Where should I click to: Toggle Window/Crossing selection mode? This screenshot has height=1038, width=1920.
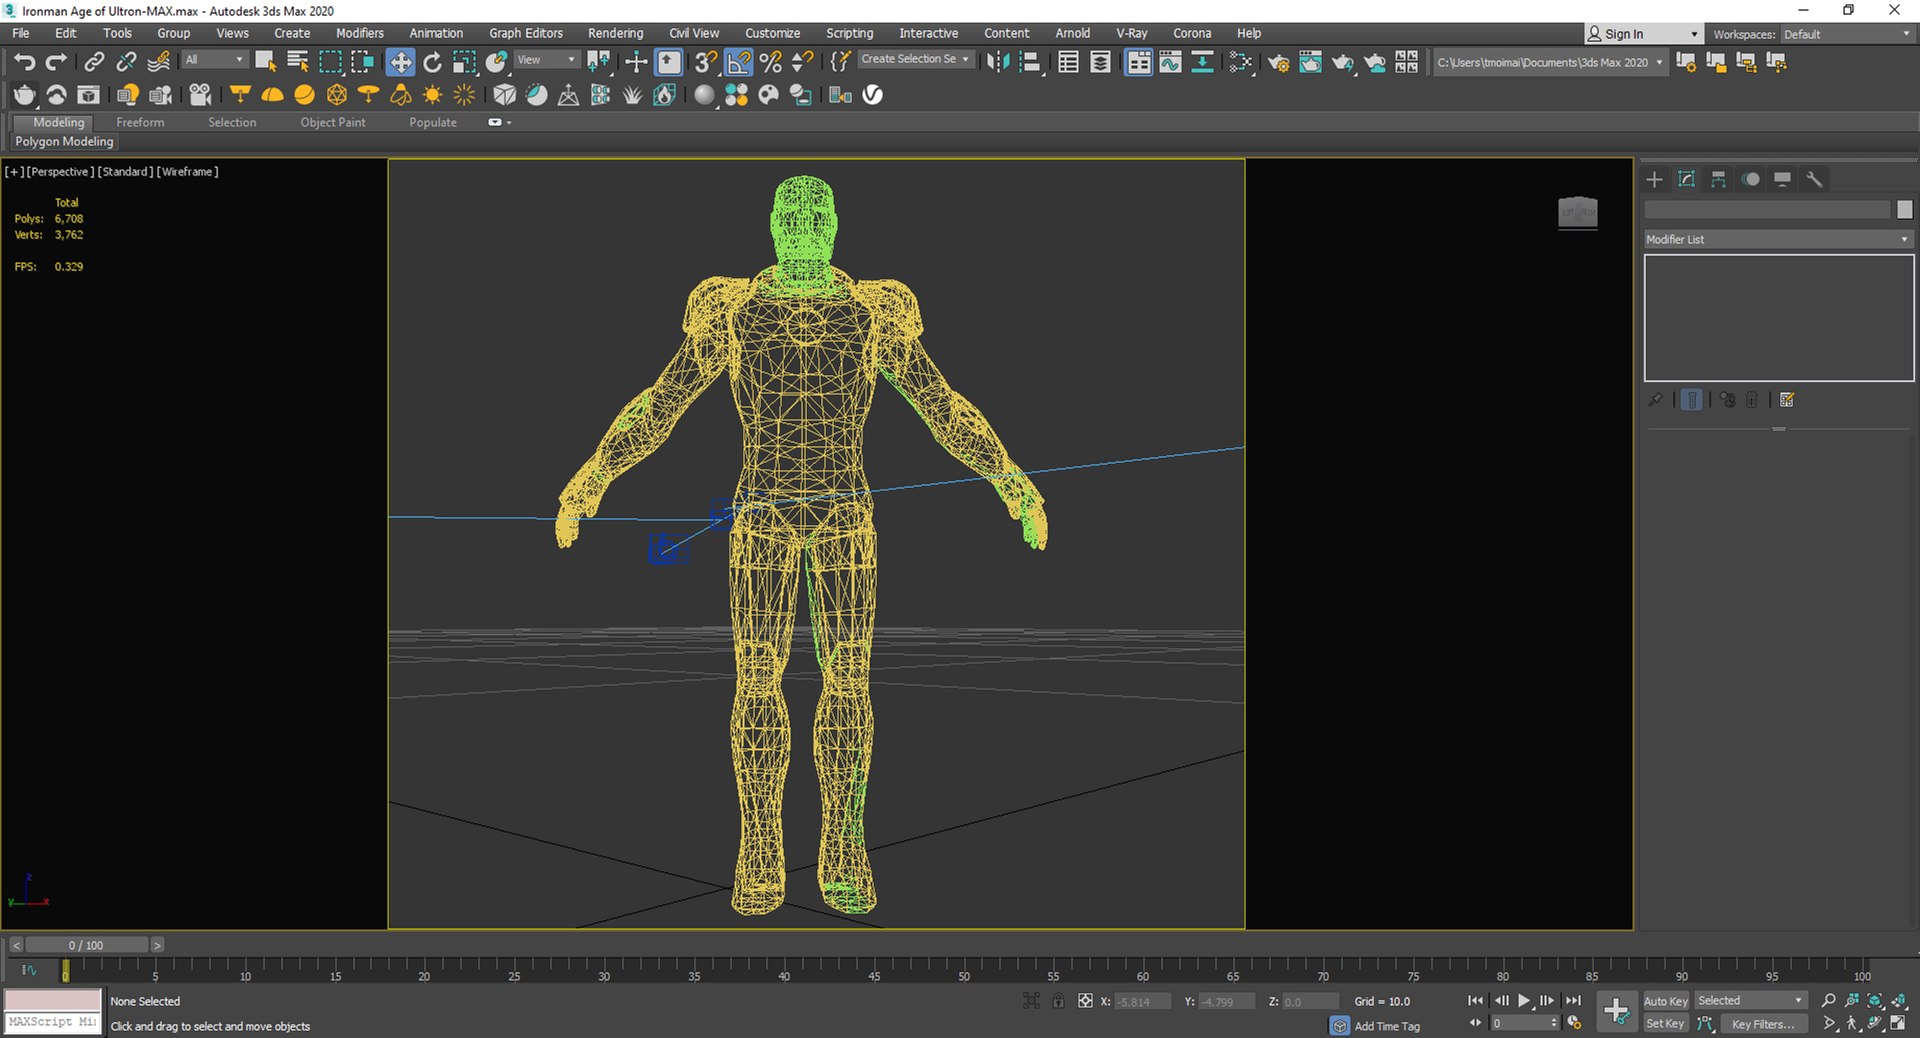362,62
